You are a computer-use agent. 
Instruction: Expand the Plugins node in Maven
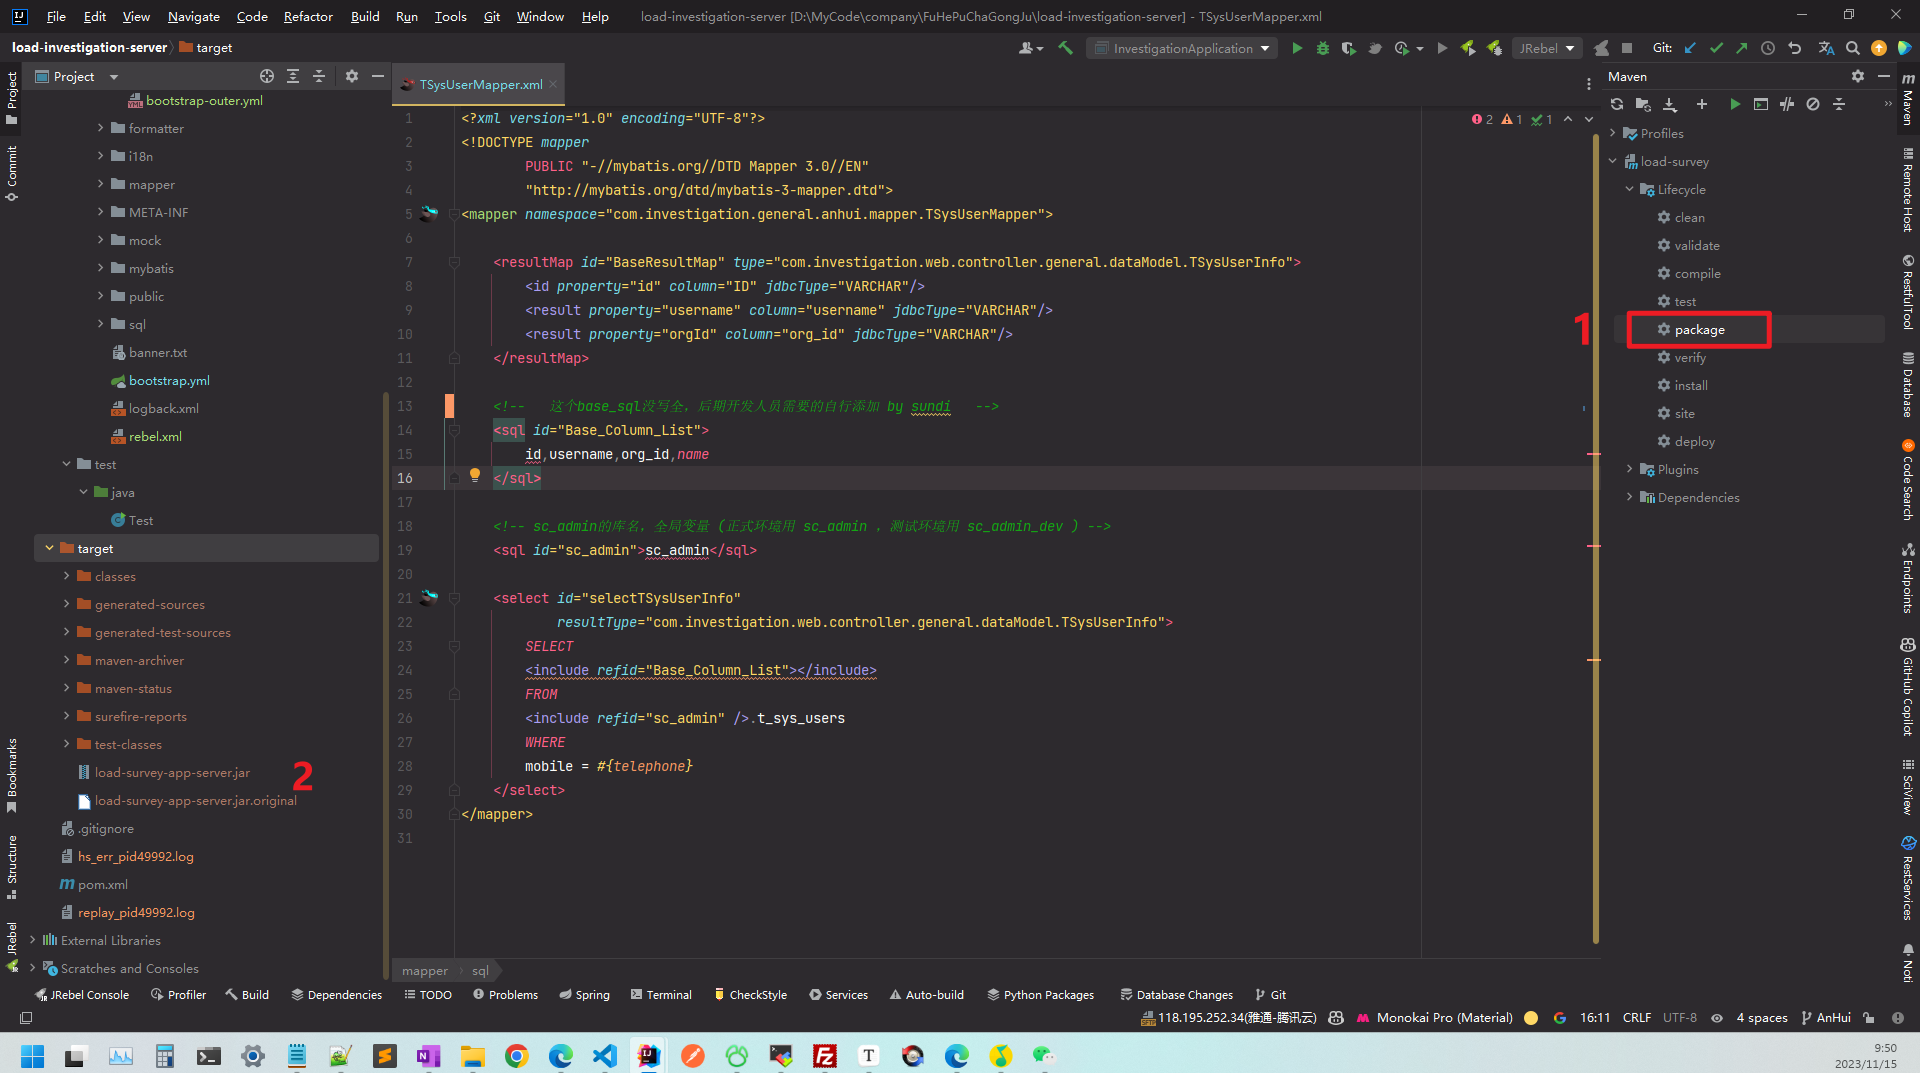coord(1629,469)
